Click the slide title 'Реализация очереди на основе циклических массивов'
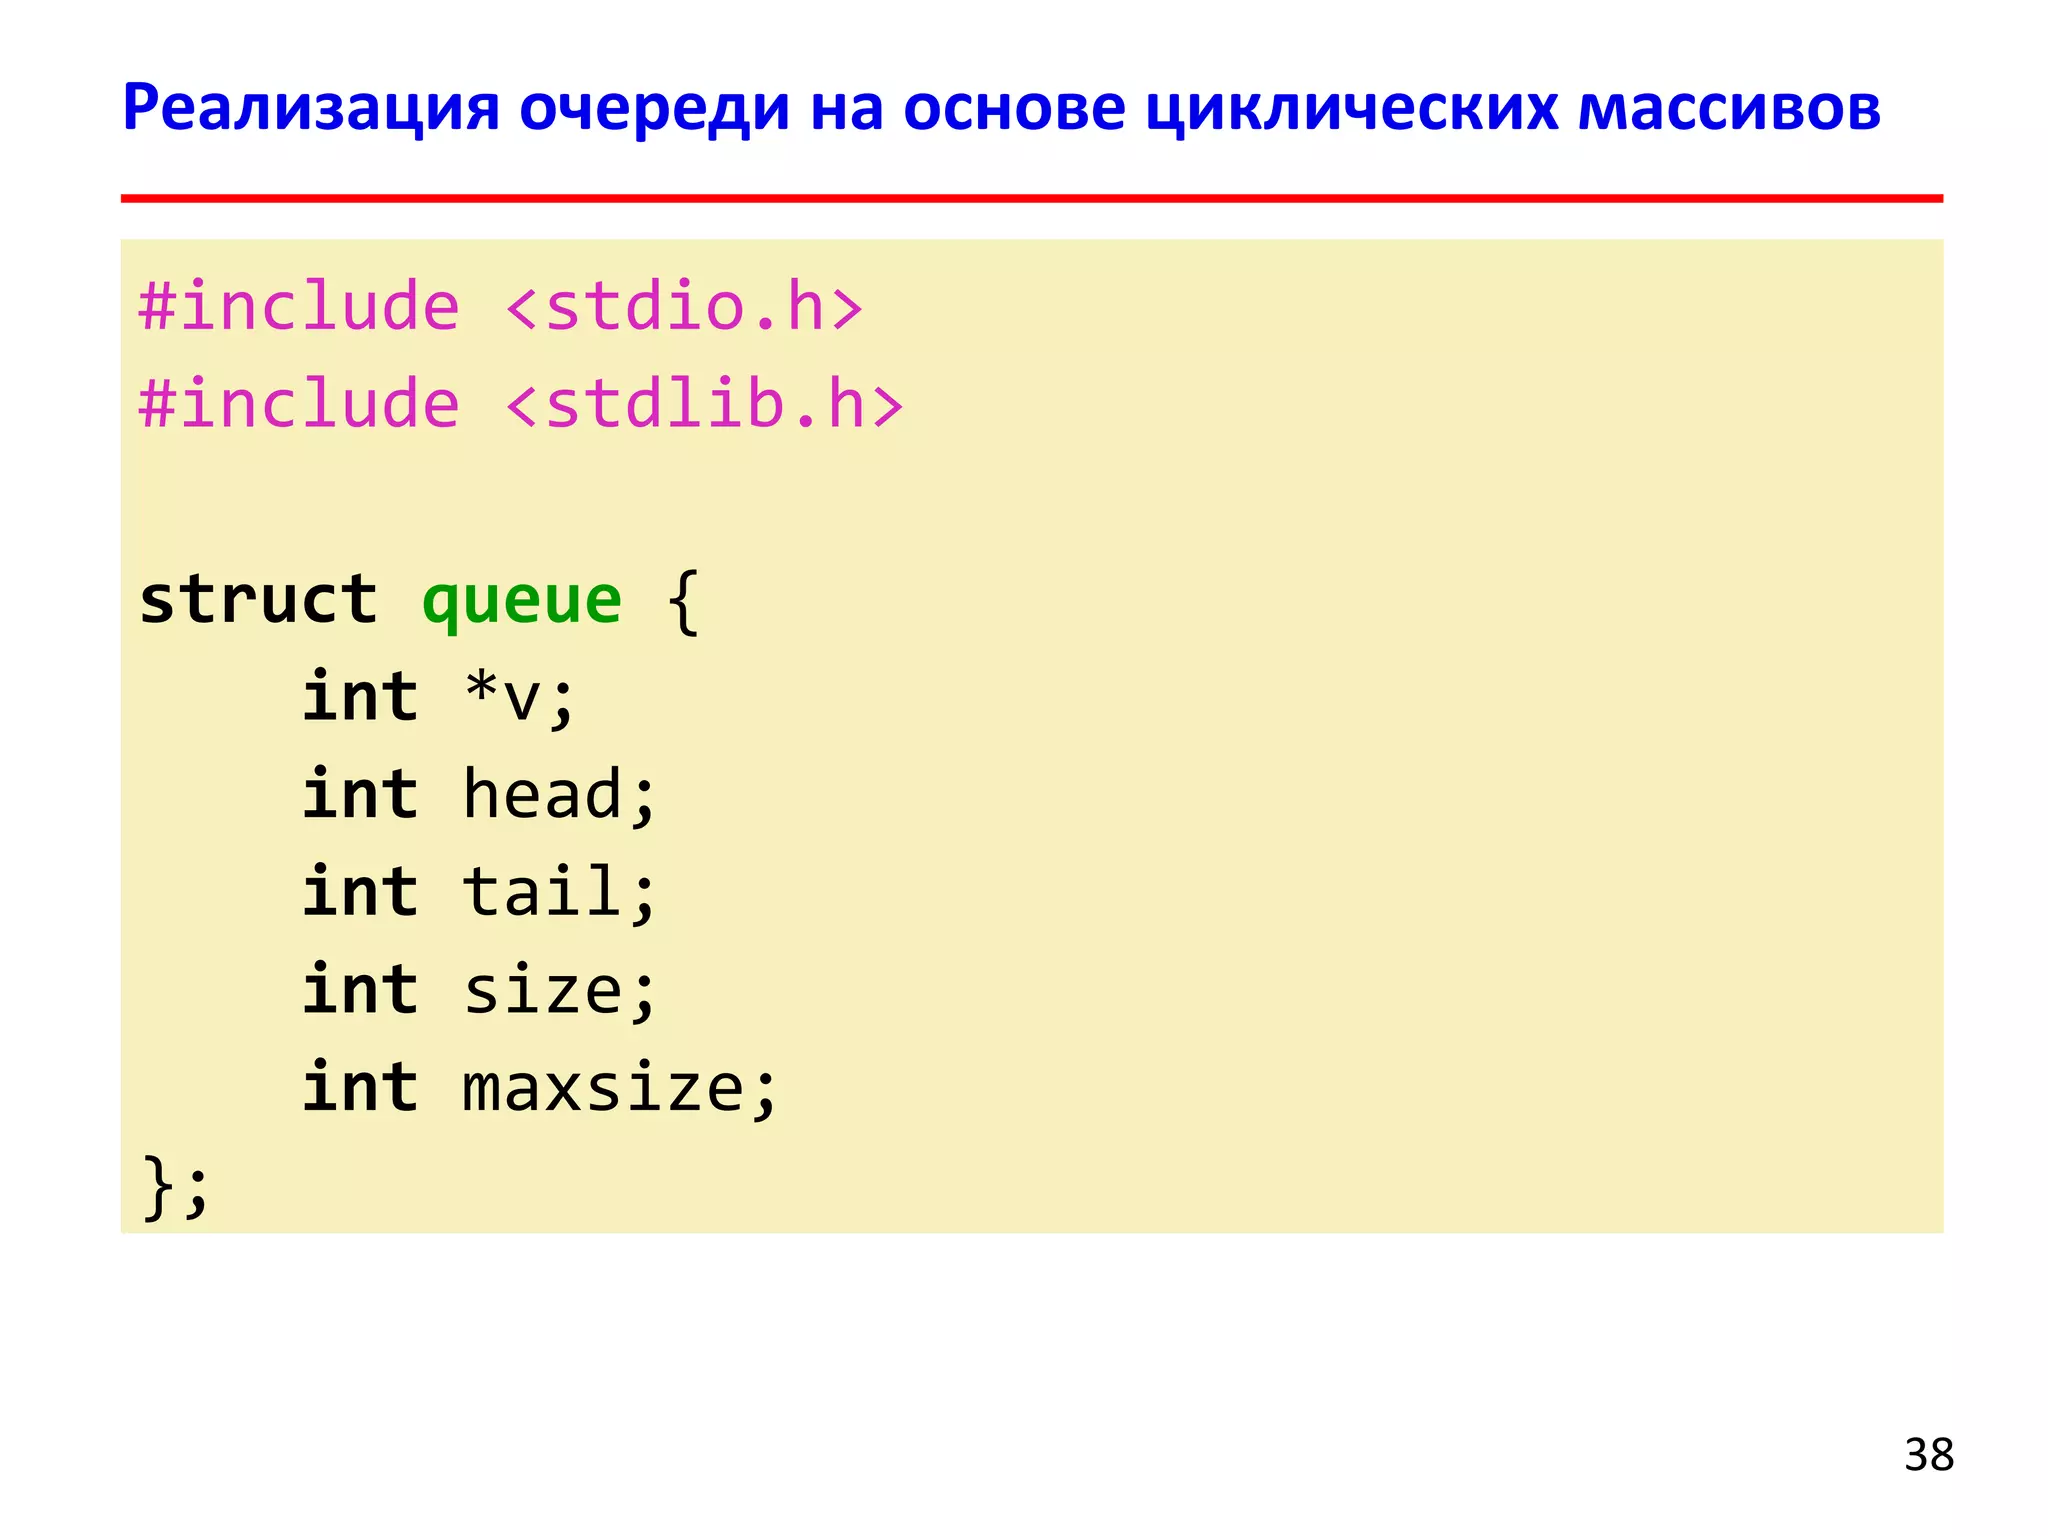This screenshot has width=2048, height=1536. (x=1001, y=109)
